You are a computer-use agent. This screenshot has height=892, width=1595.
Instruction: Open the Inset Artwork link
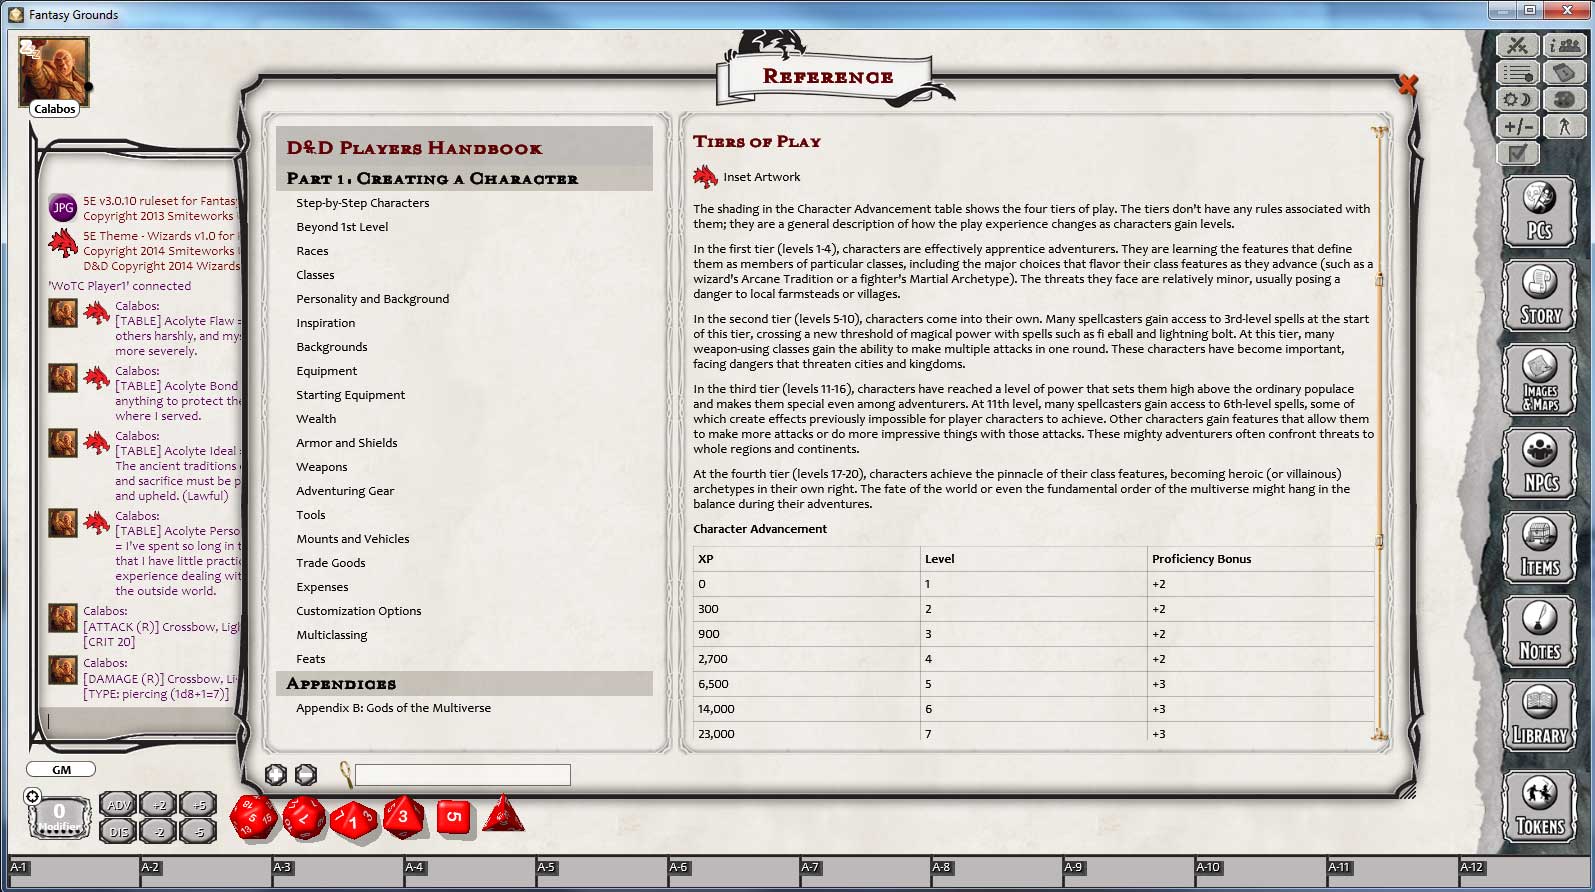pos(761,177)
